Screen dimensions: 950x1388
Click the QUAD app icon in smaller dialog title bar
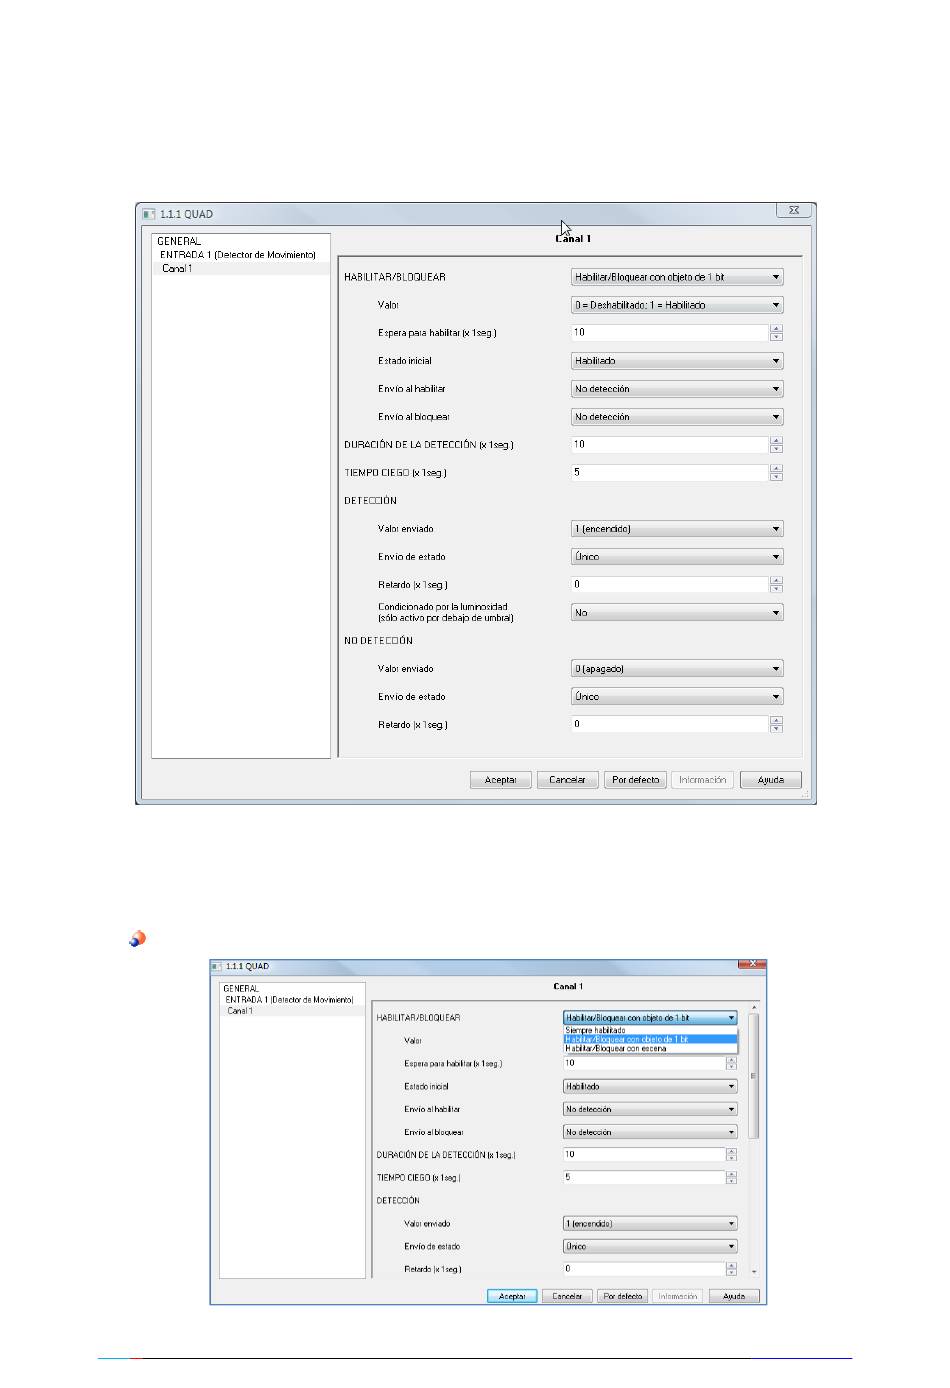pos(217,967)
